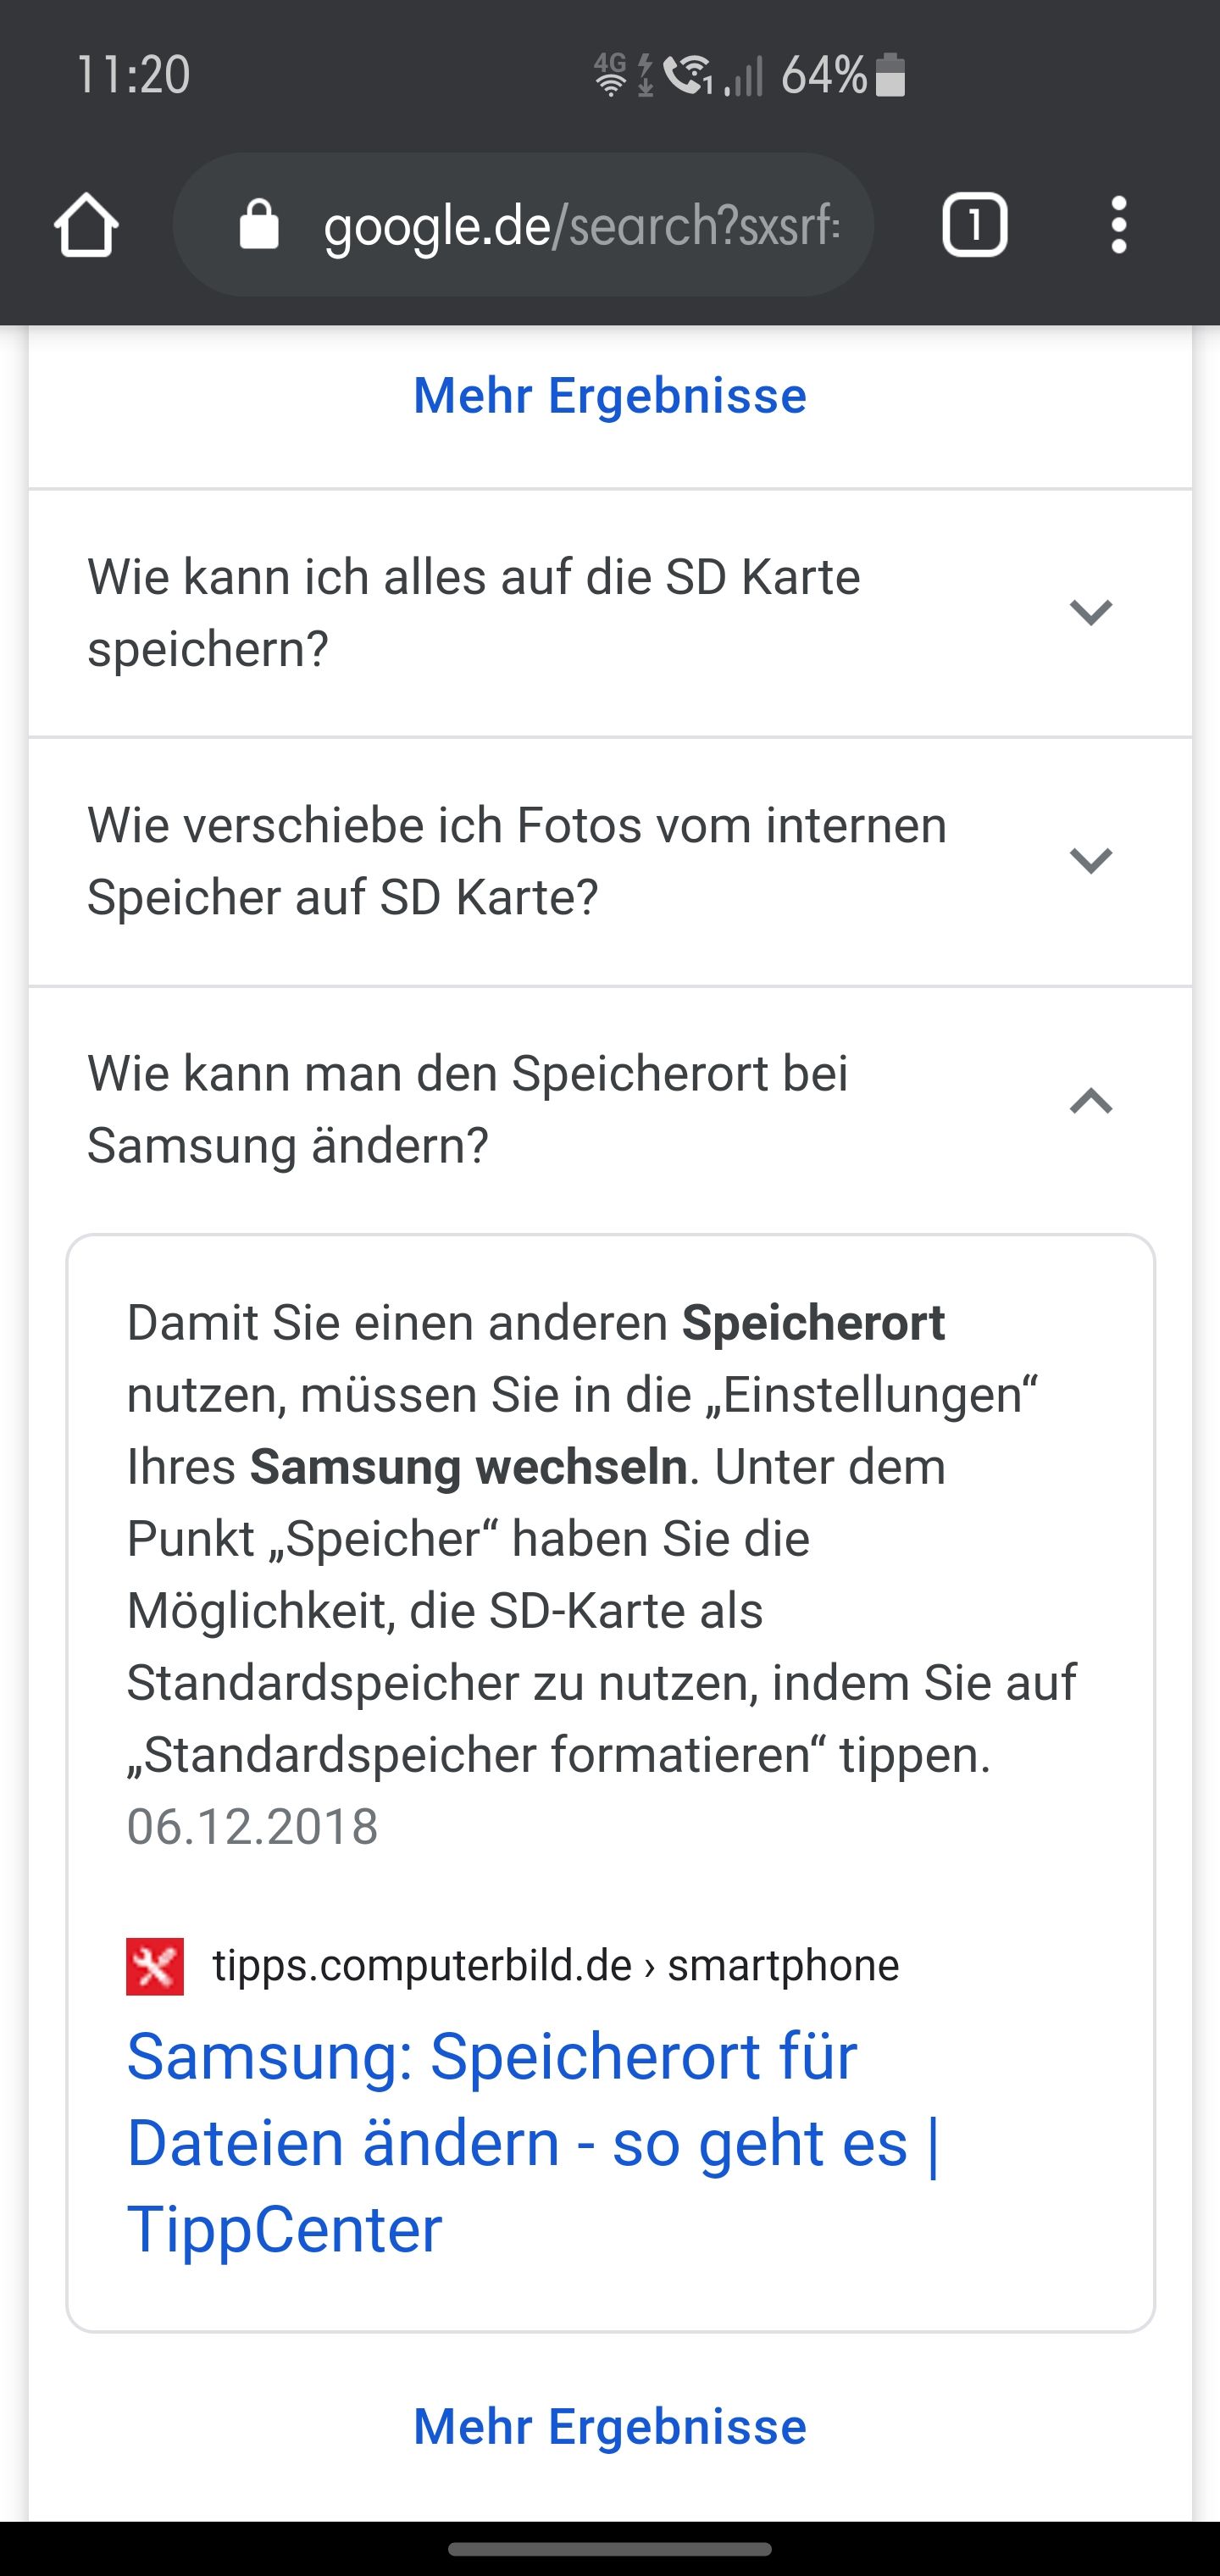Expand the "Fotos vom internen Speicher" chevron

click(1091, 860)
